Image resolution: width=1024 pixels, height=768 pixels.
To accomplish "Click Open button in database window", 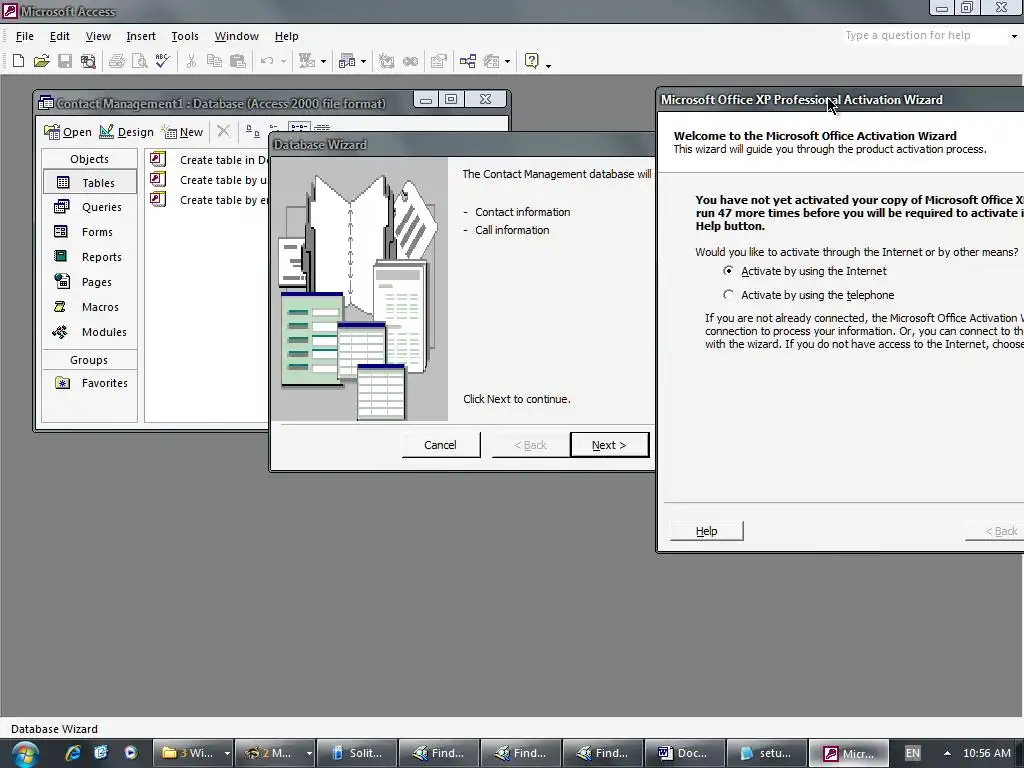I will [68, 132].
